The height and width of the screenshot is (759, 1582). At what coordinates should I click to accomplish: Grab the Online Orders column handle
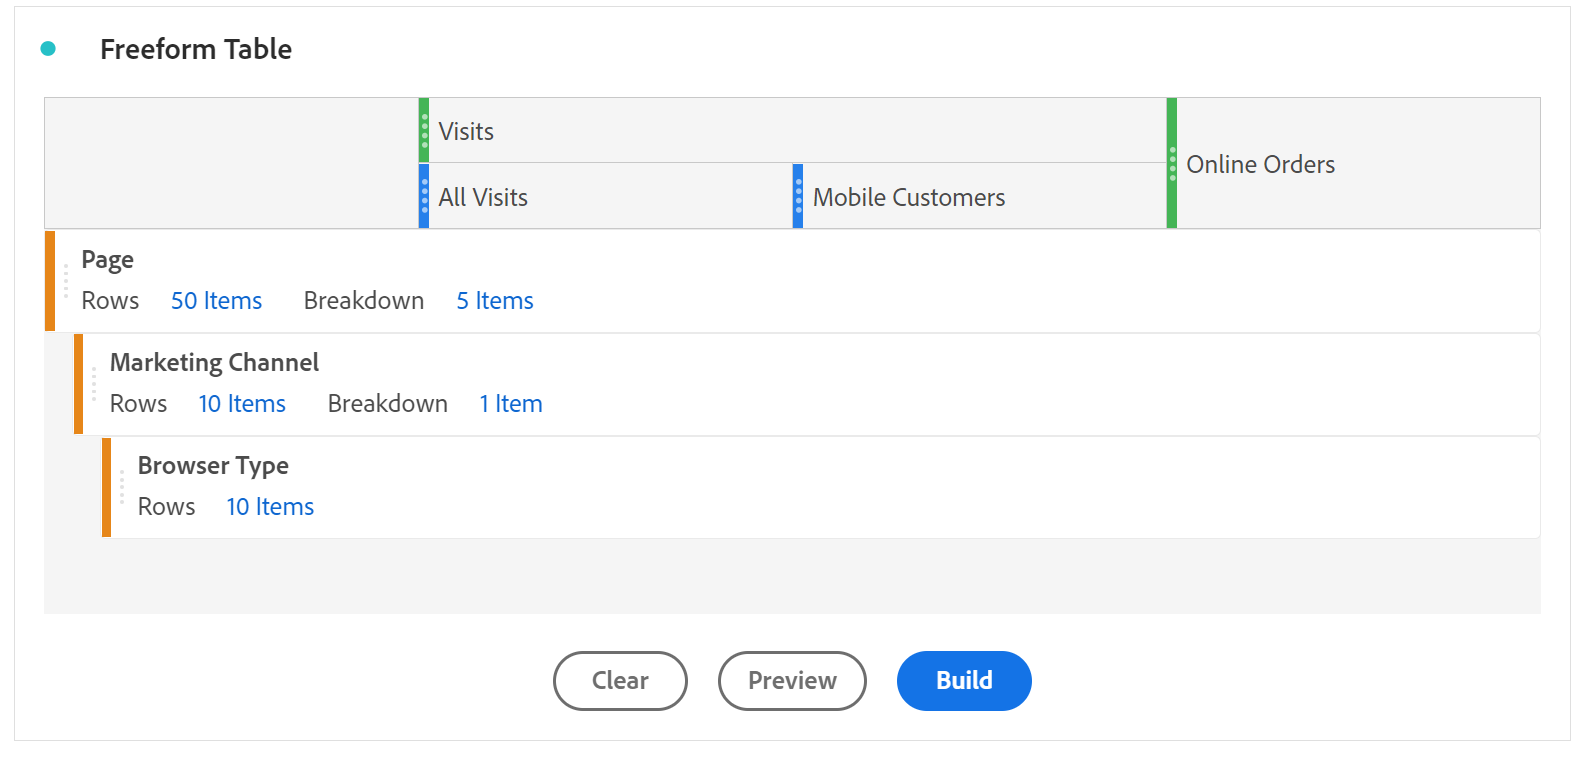click(1172, 163)
